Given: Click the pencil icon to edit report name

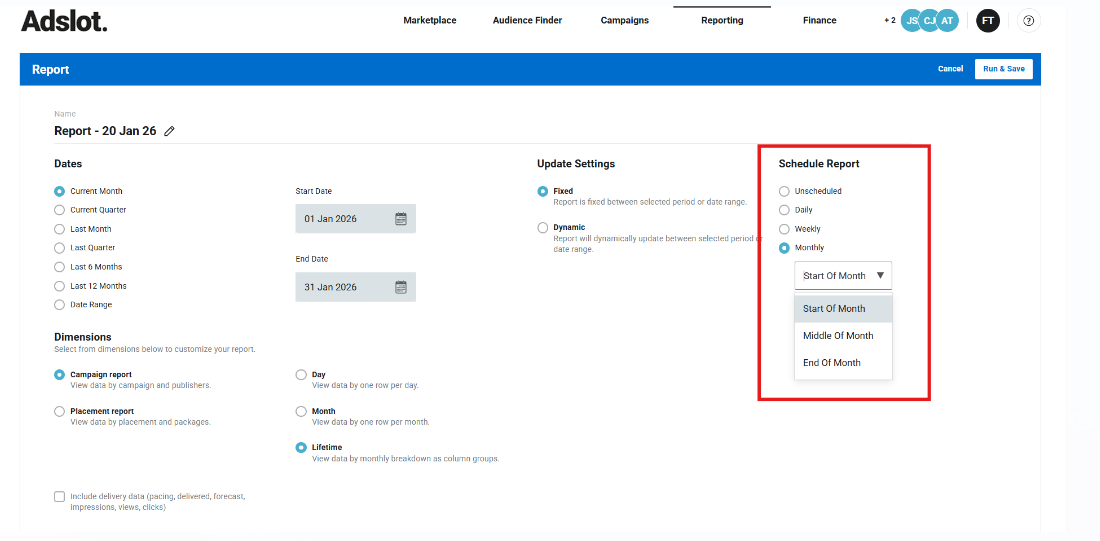Looking at the screenshot, I should [169, 131].
